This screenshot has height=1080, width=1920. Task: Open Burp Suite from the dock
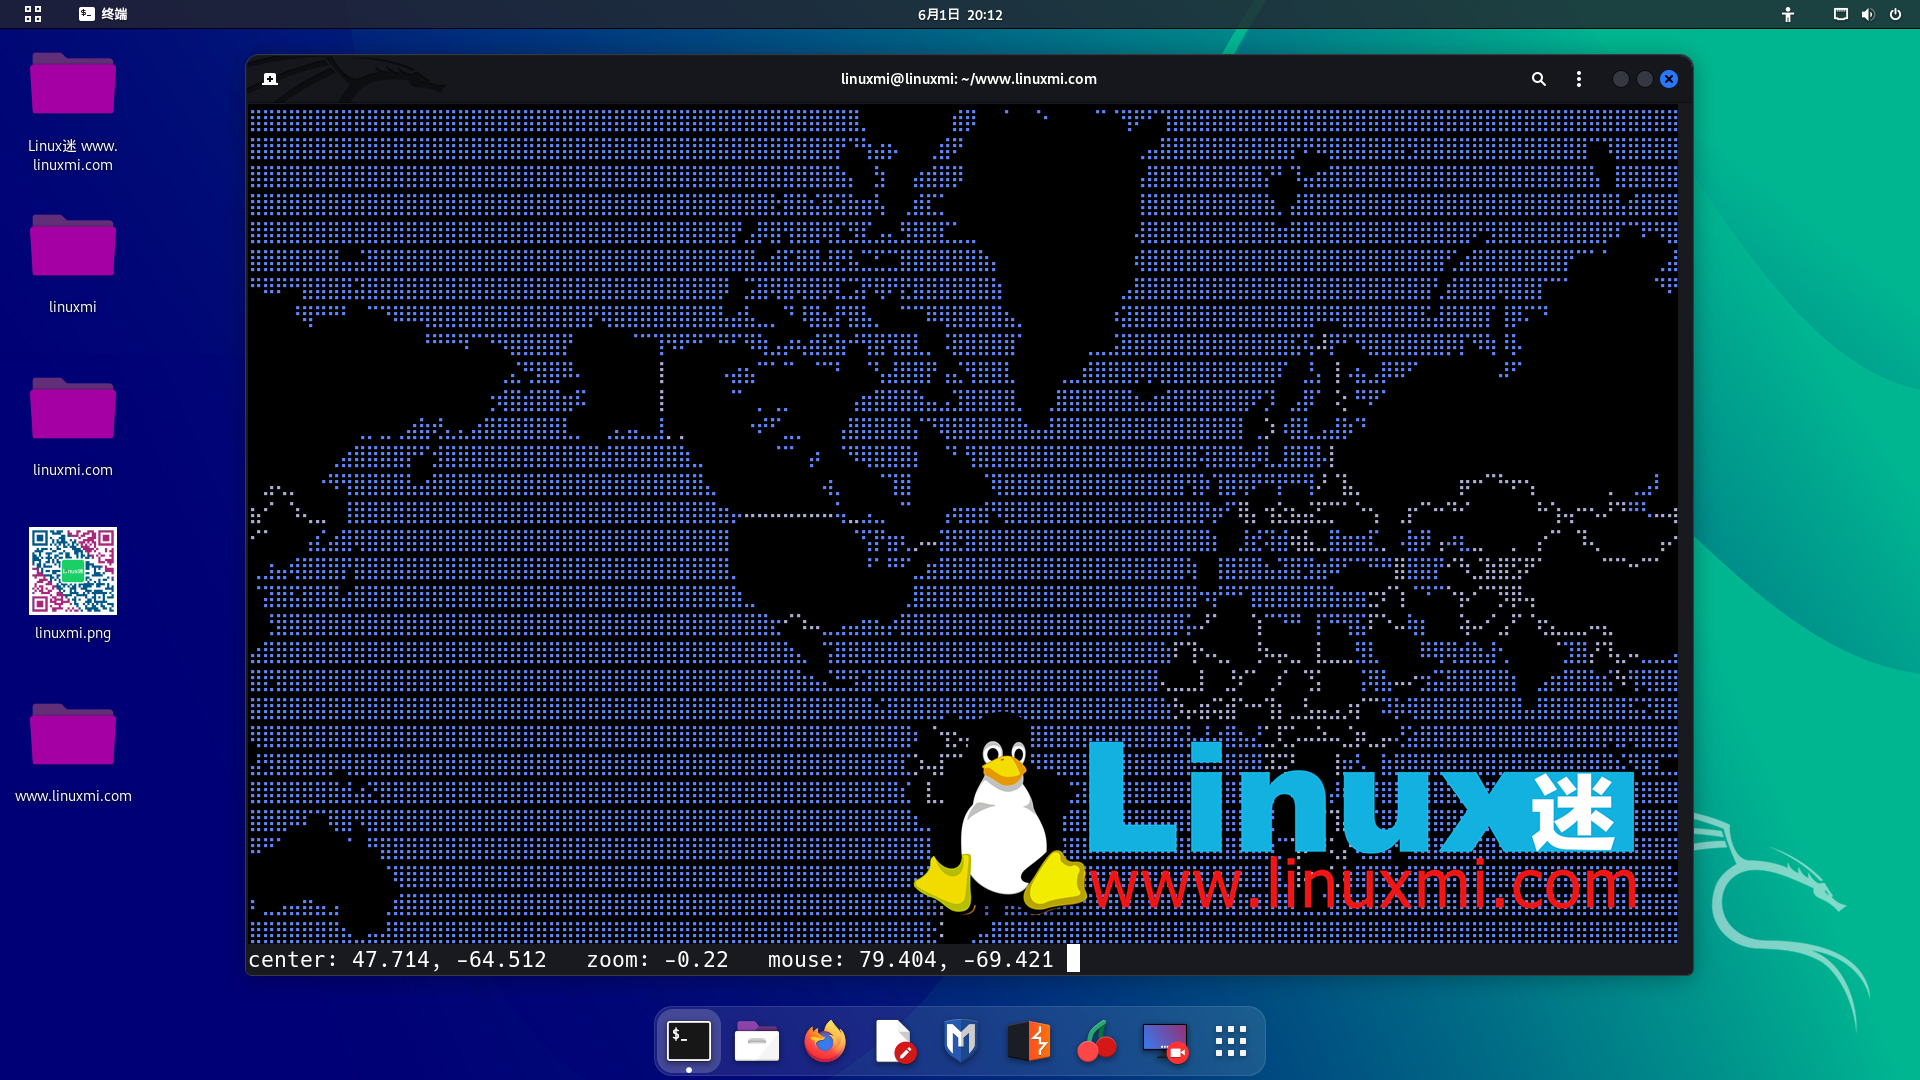[x=1029, y=1041]
